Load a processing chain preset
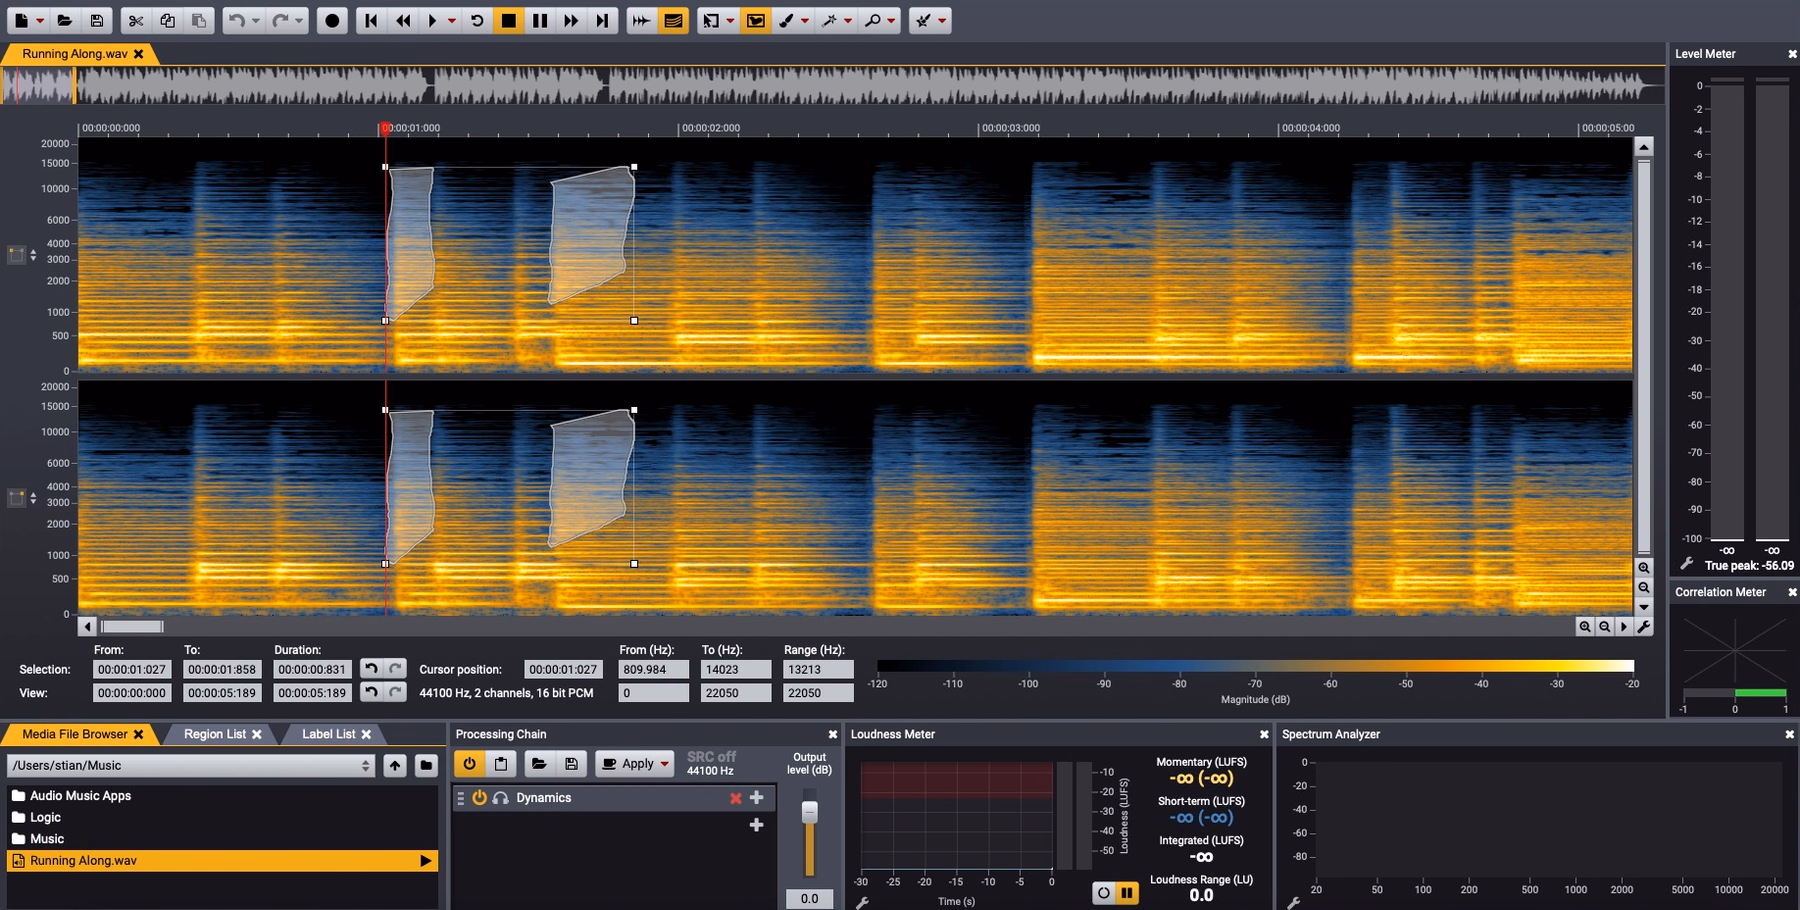Screen dimensions: 1800x910 pos(539,764)
